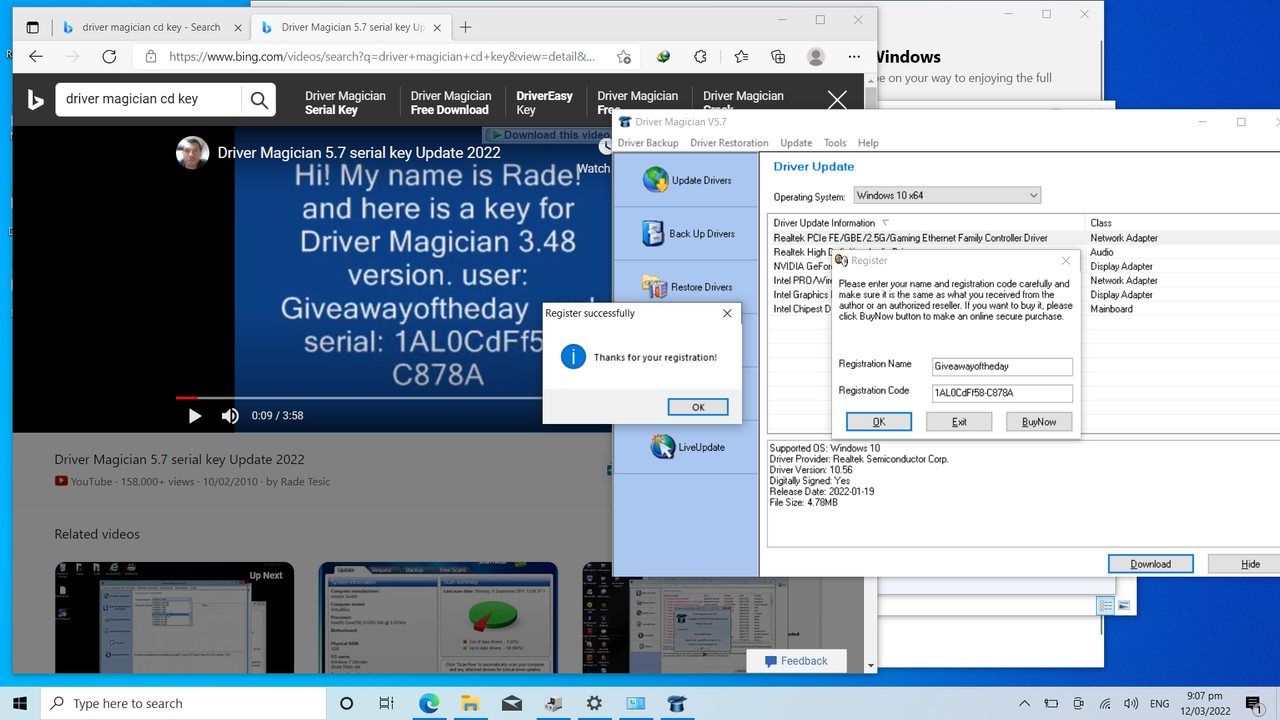Screen dimensions: 1280x720
Task: Click the Download button in Driver Magician
Action: 1151,564
